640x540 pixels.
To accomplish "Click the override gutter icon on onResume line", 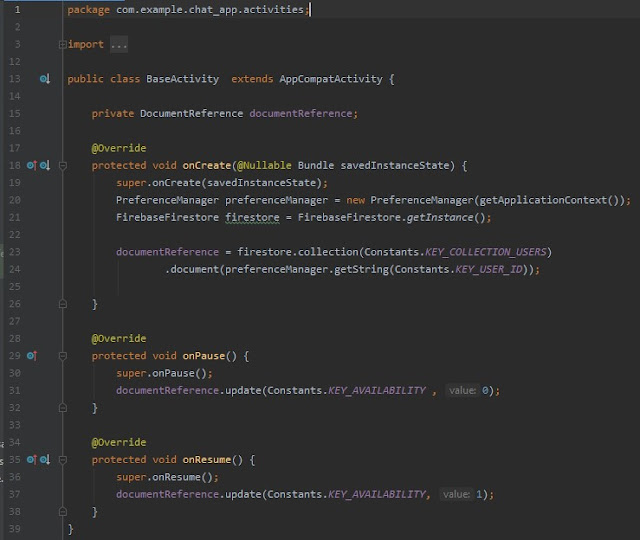I will pyautogui.click(x=32, y=460).
